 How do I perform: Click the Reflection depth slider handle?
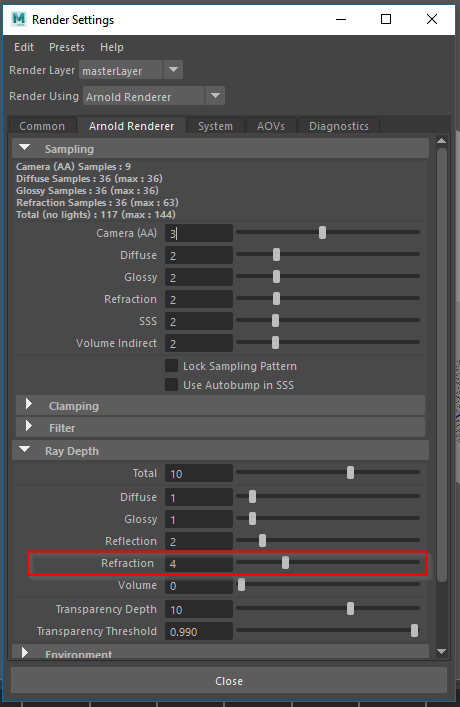(x=262, y=540)
